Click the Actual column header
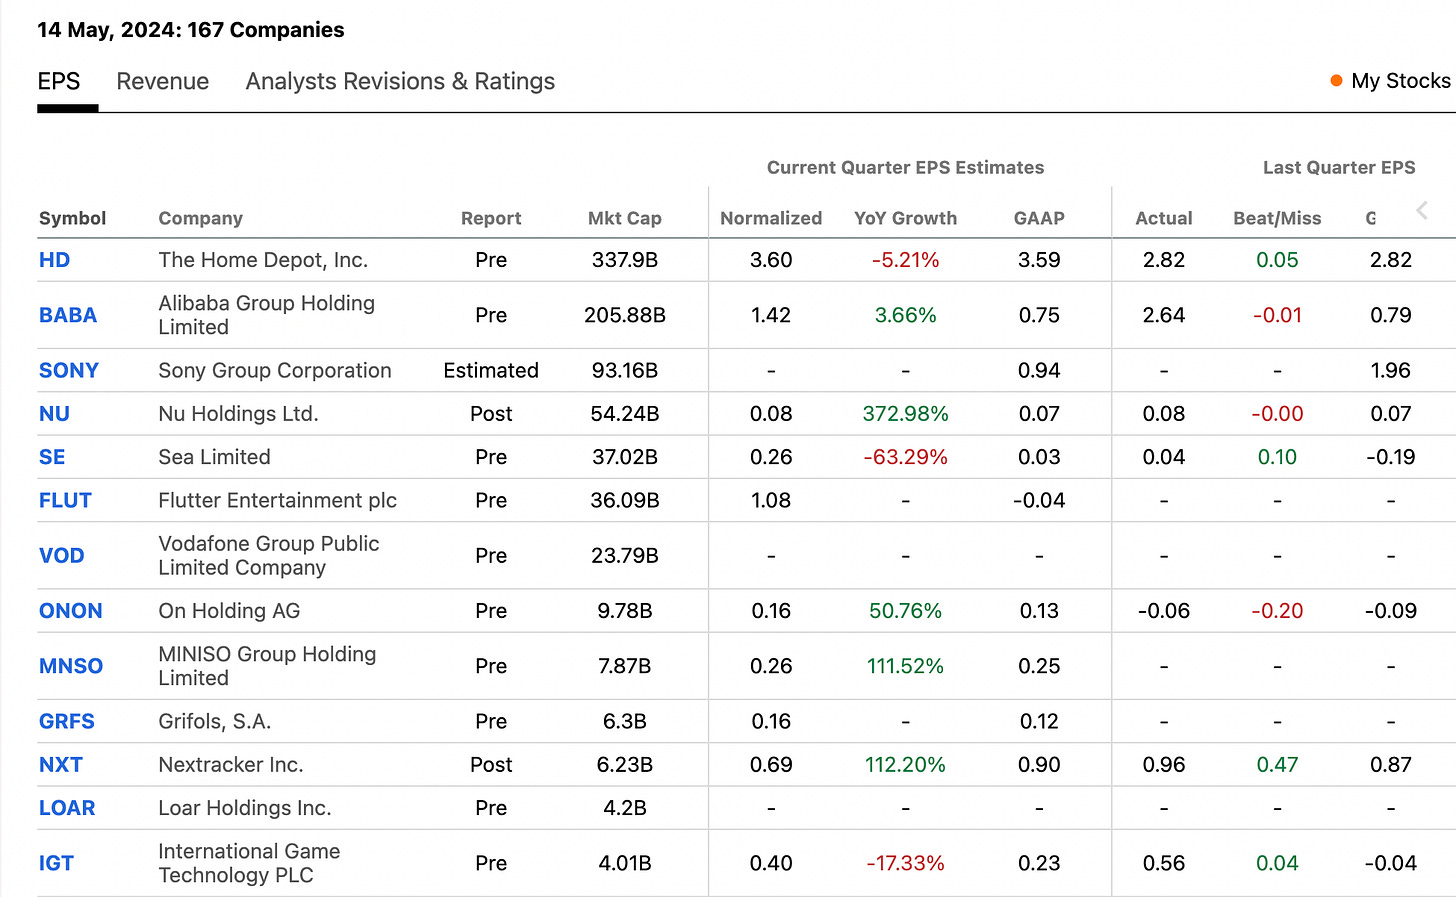The image size is (1456, 897). (x=1164, y=218)
